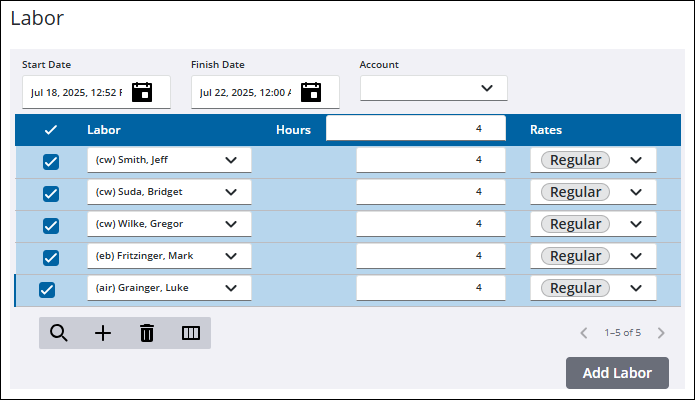695x400 pixels.
Task: Click the Labor column header
Action: (104, 130)
